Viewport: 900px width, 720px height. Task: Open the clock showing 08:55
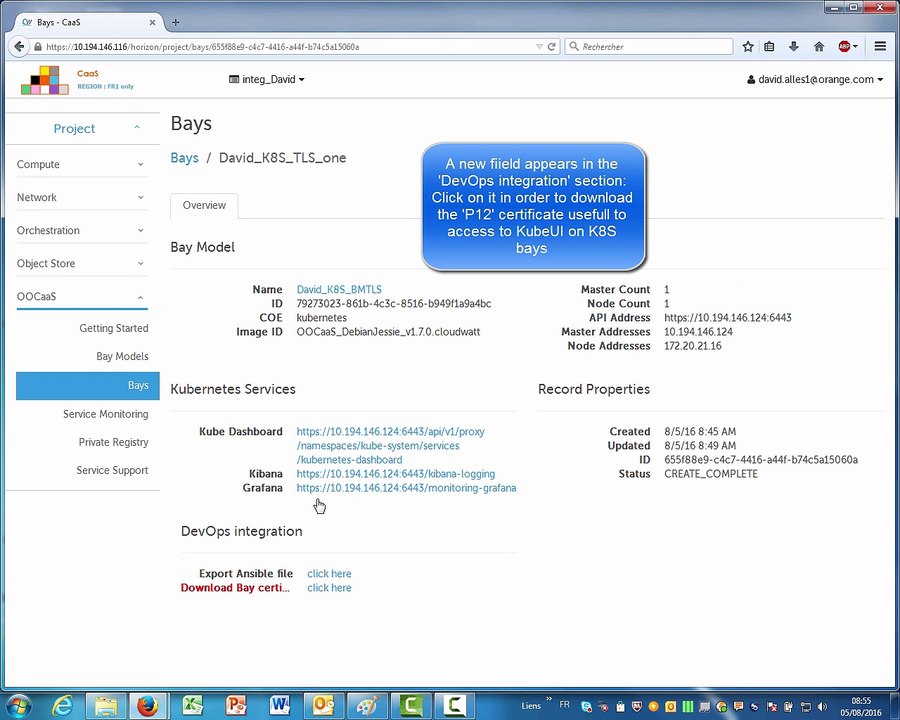(x=861, y=707)
